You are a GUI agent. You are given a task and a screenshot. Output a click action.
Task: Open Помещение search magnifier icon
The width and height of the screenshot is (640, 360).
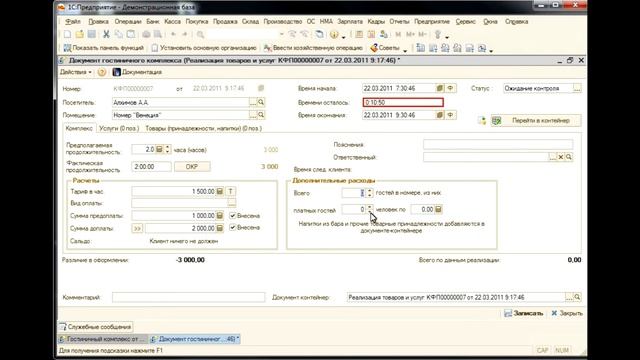[x=261, y=115]
